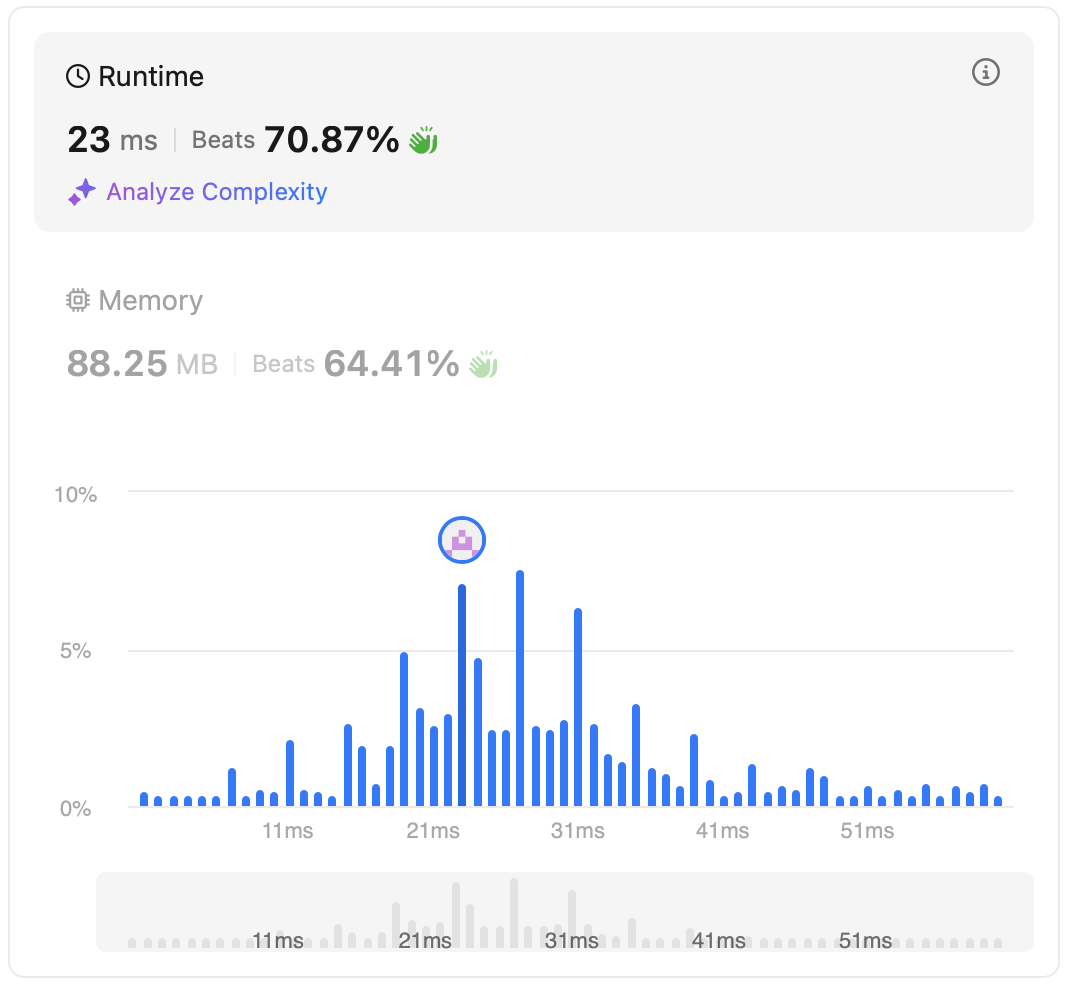Click the clock icon next to Runtime
Viewport: 1074px width, 992px height.
coord(78,77)
